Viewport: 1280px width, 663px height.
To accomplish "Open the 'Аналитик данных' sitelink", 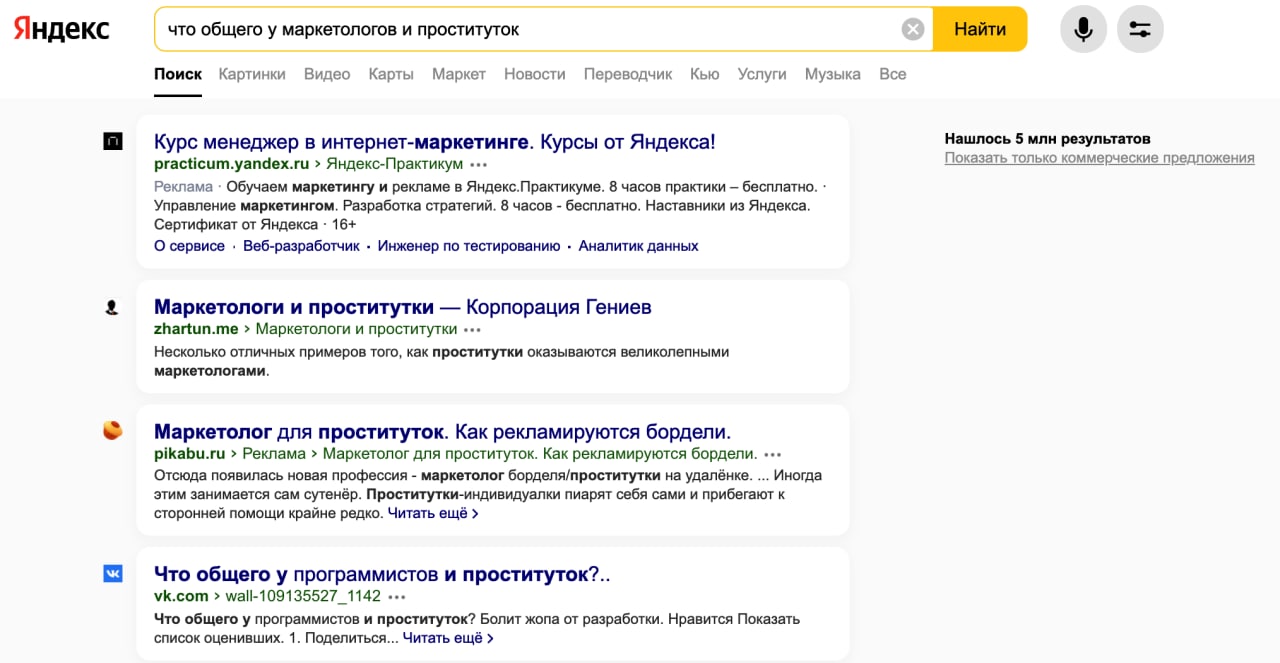I will [638, 246].
